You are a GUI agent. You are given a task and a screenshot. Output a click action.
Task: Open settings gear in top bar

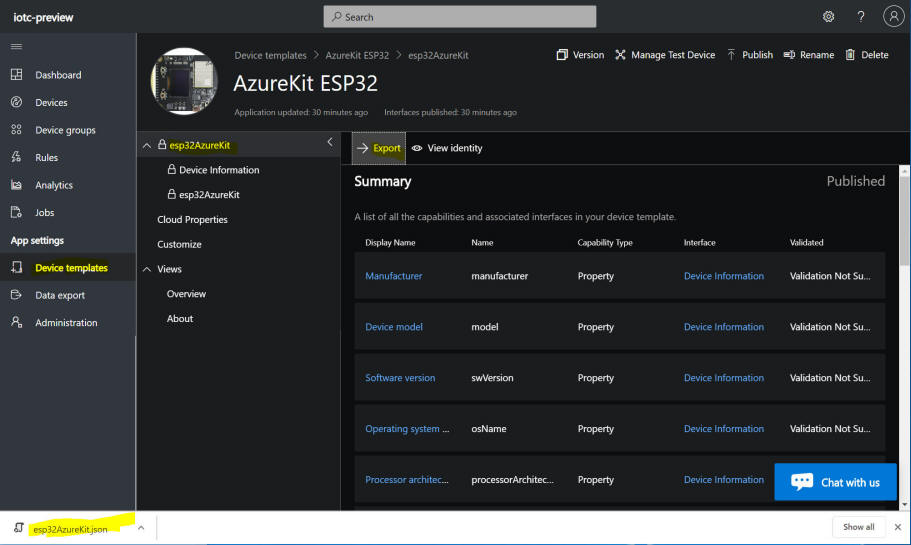click(828, 17)
